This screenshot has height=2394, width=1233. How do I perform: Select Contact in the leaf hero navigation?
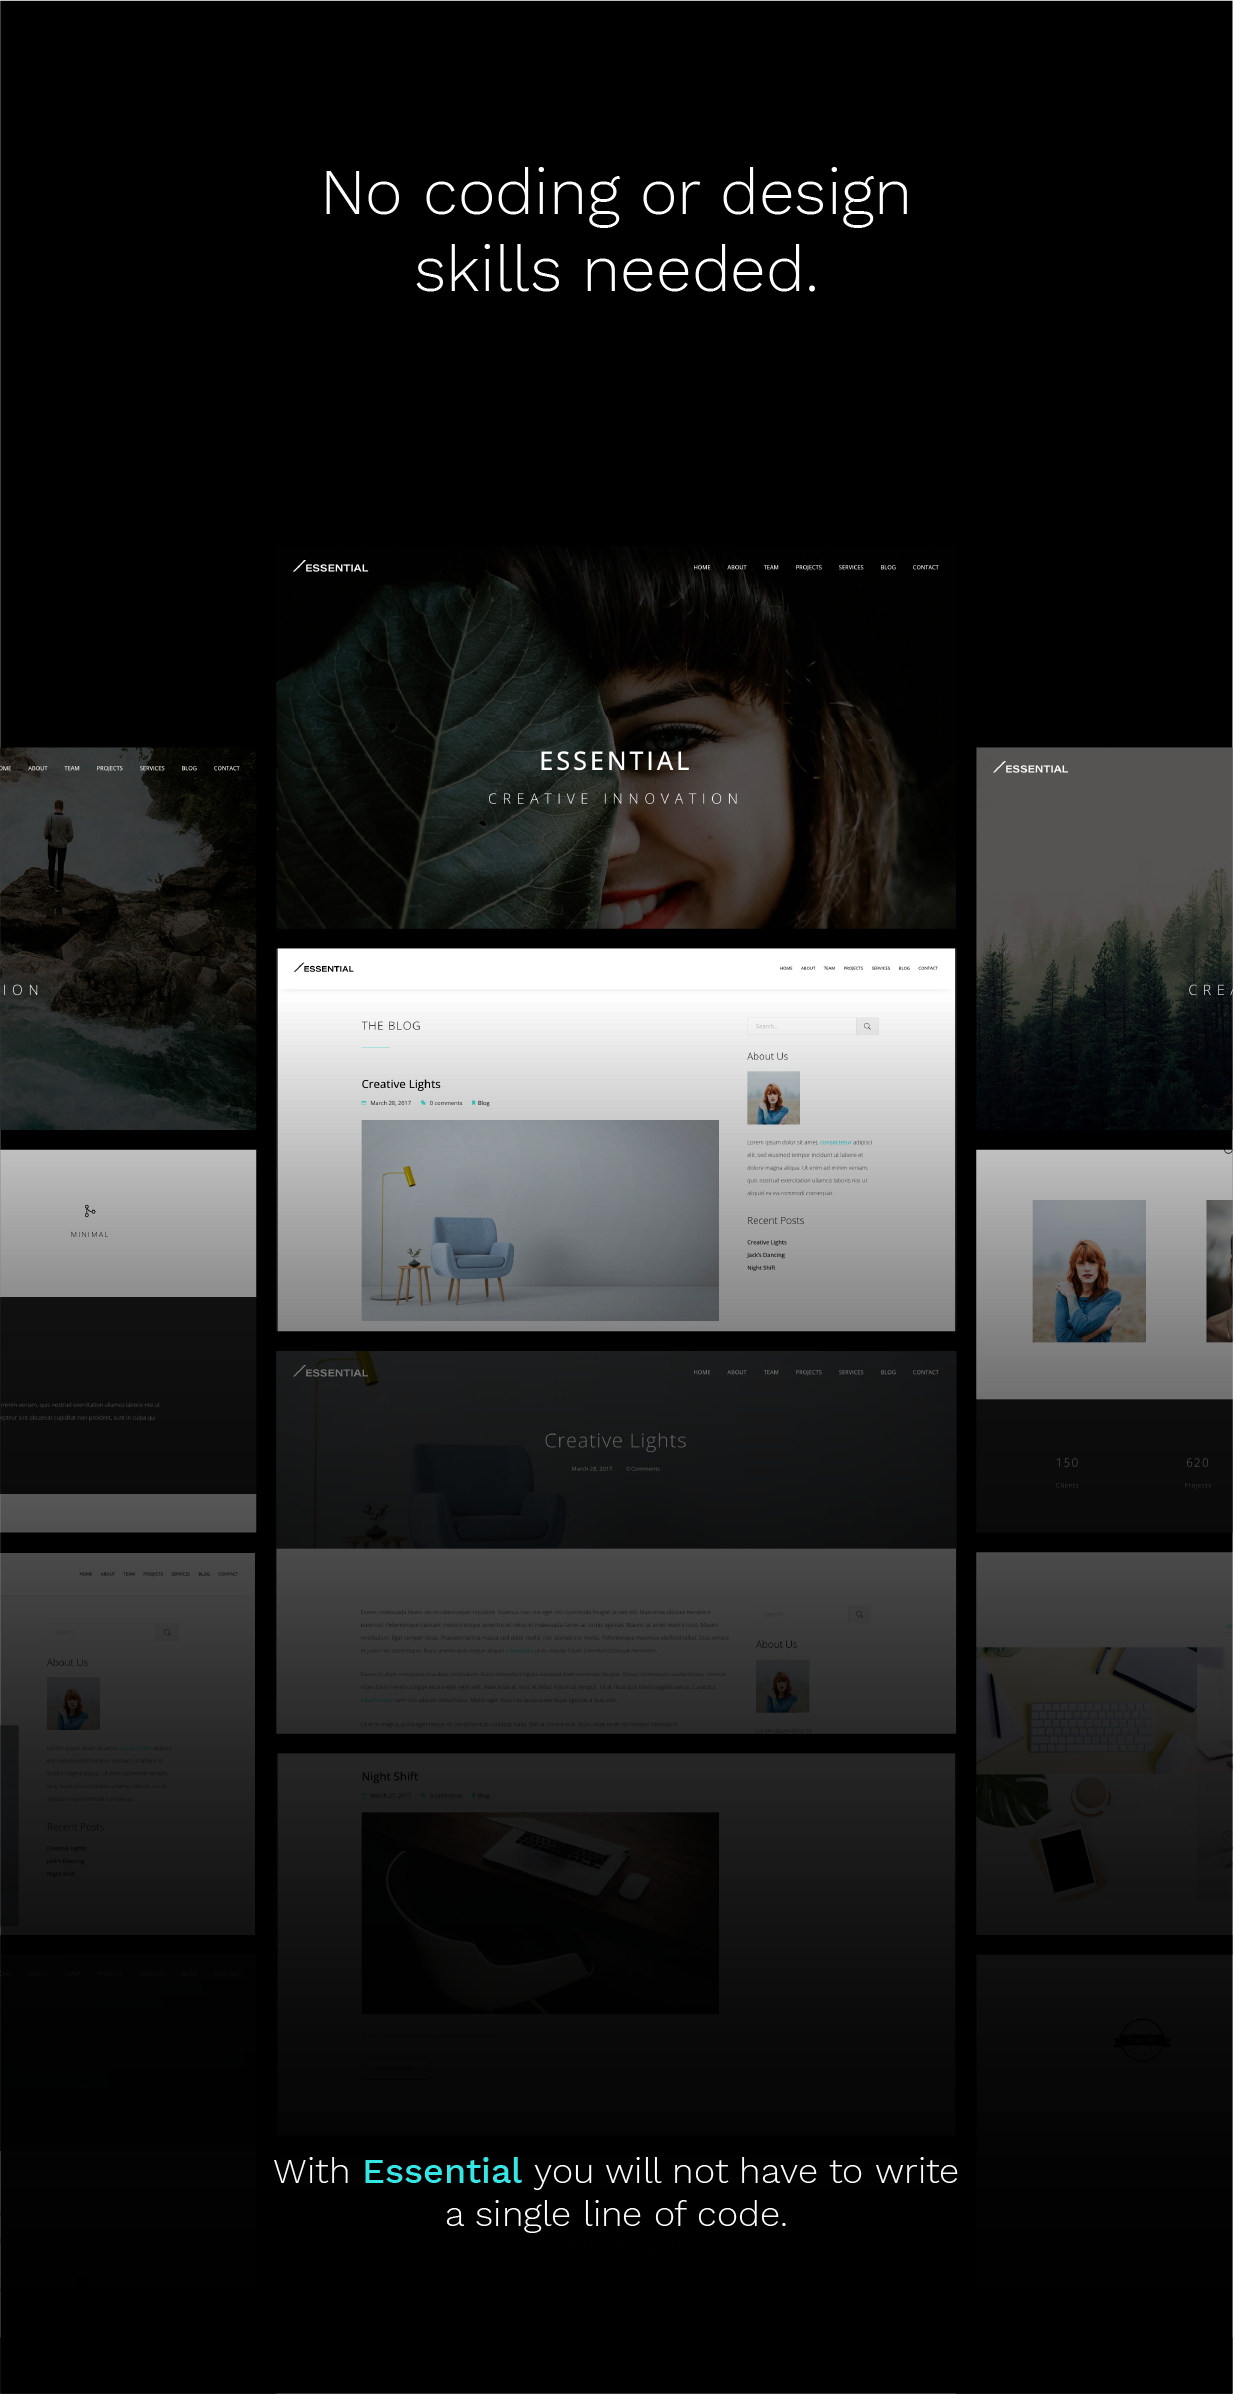(x=925, y=567)
